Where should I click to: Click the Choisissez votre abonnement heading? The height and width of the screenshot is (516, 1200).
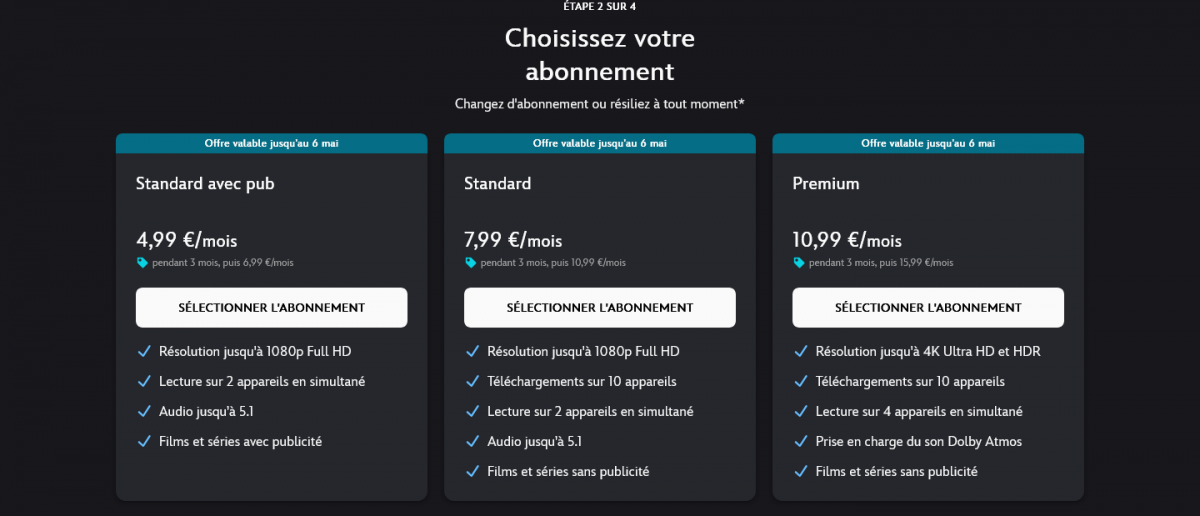(x=600, y=55)
